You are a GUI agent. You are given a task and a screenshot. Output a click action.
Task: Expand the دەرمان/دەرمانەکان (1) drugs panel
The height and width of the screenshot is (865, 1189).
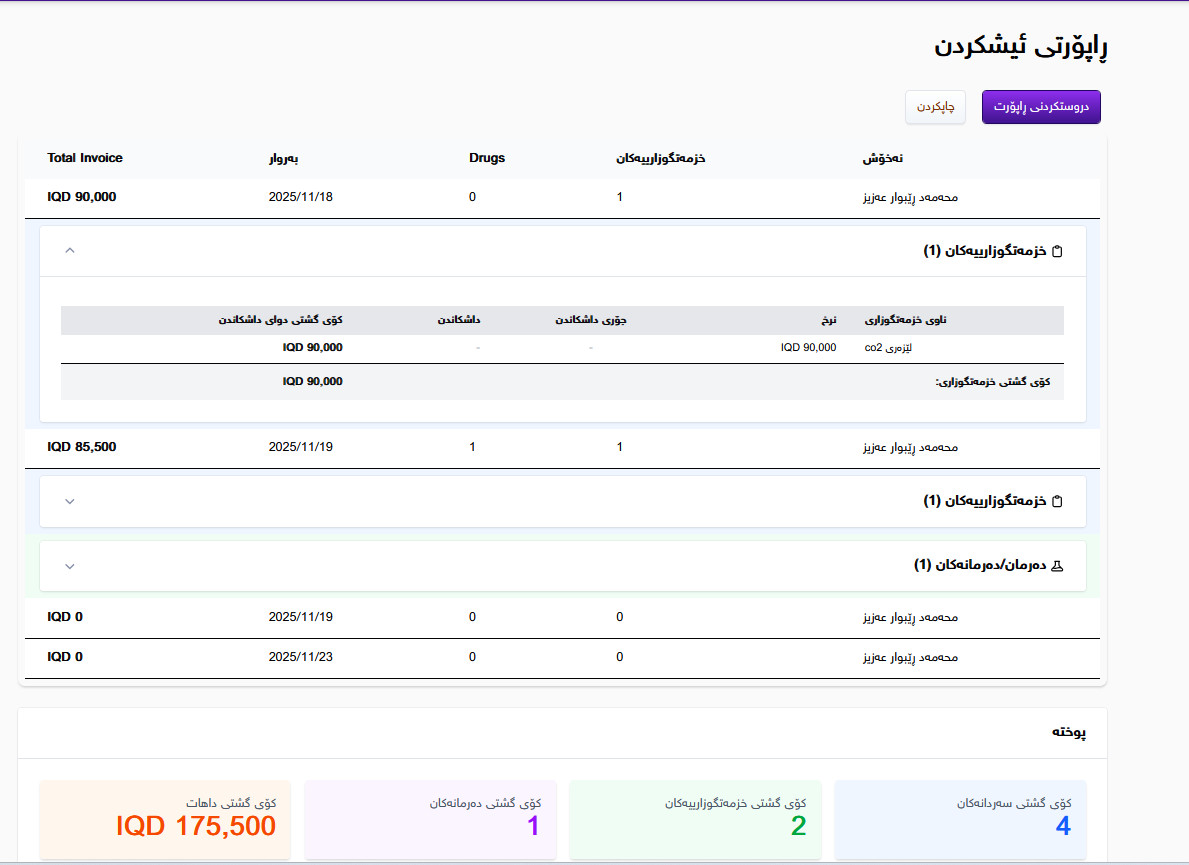click(70, 566)
